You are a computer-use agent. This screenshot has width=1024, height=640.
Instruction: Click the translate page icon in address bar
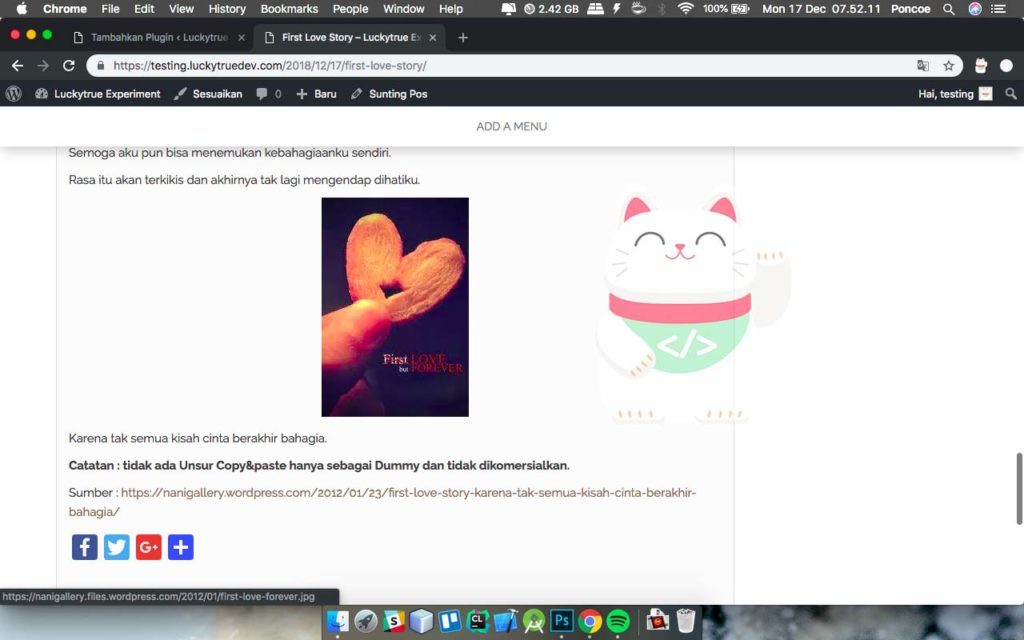(922, 66)
